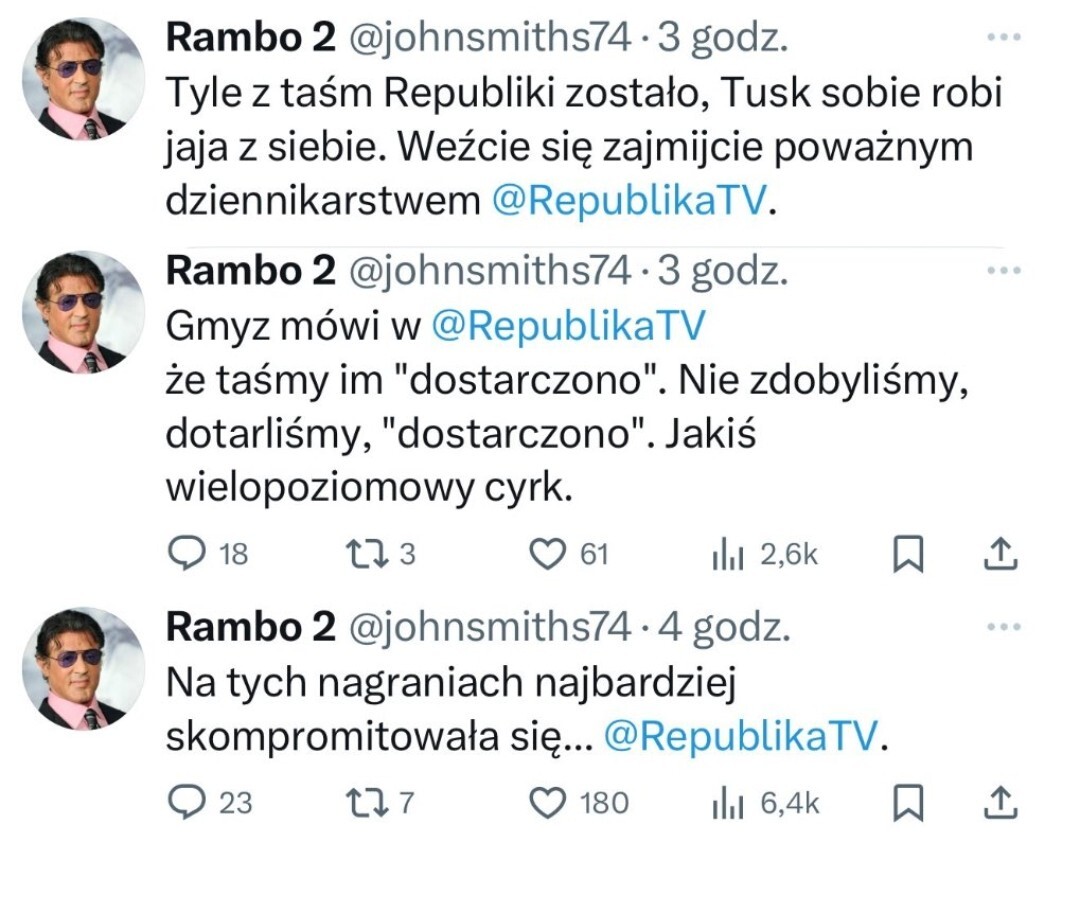View analytics showing 2,6k views

(729, 555)
